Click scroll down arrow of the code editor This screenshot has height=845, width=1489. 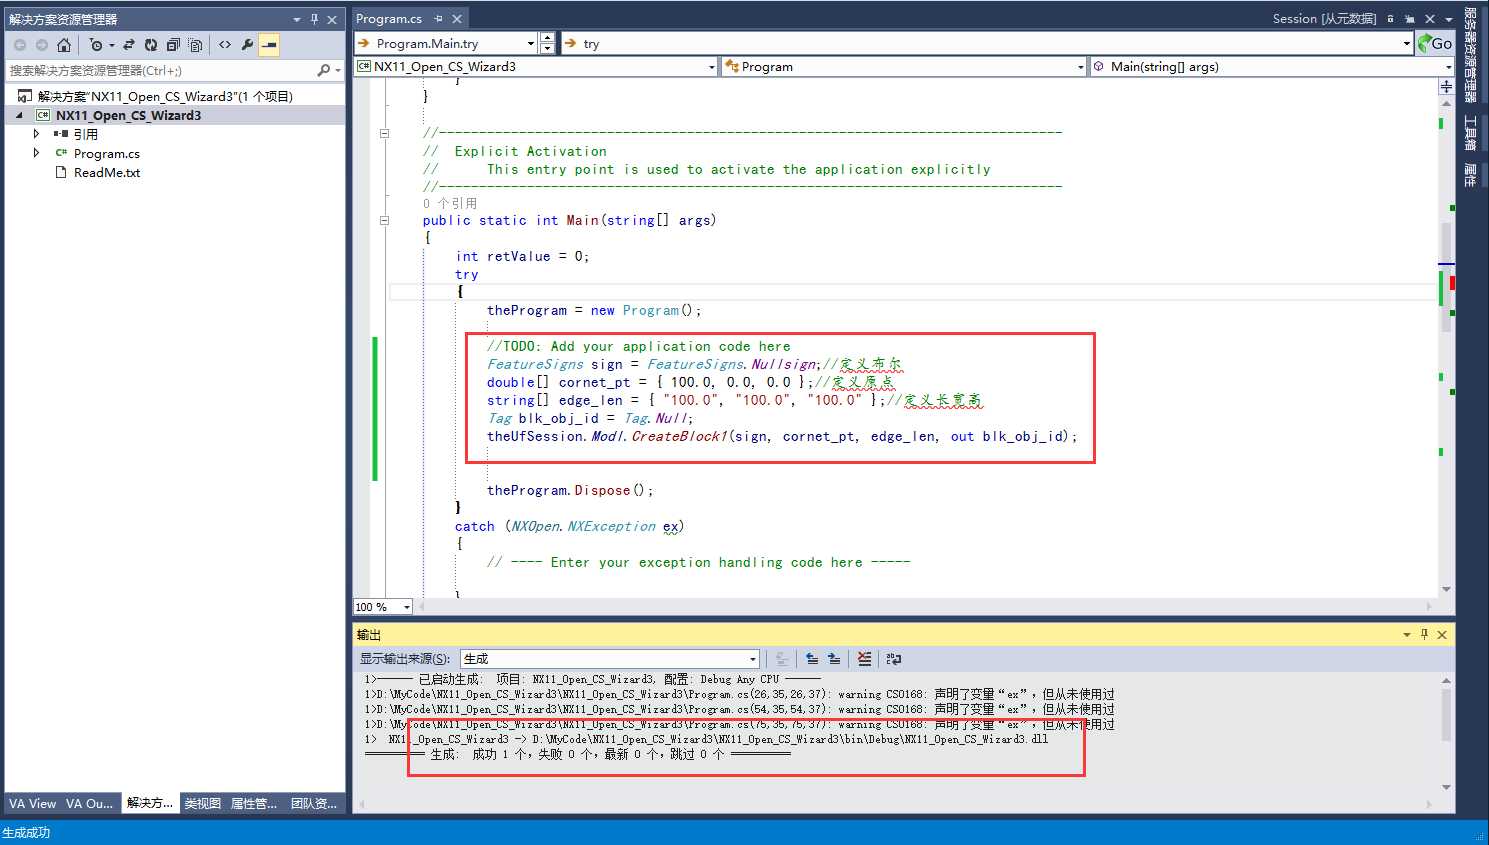1446,589
